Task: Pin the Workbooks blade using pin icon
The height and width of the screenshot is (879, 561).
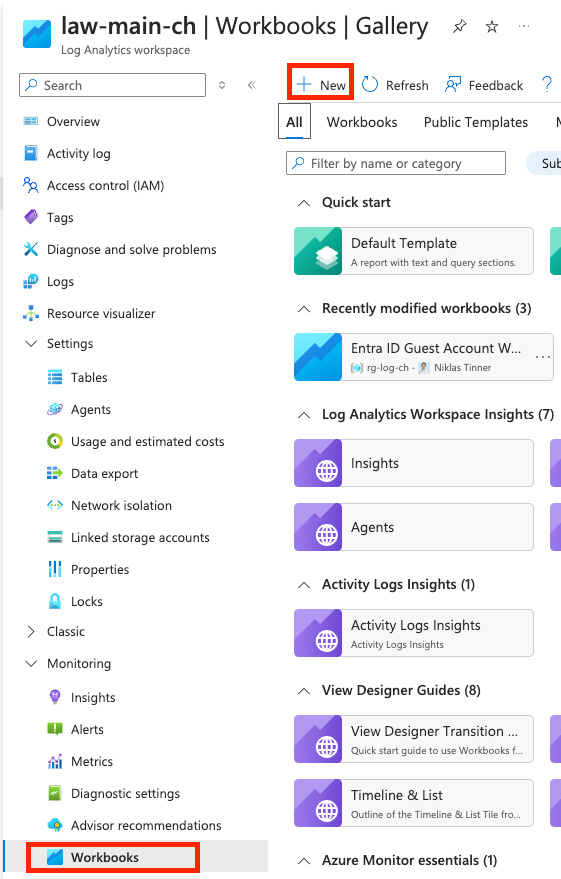Action: 460,26
